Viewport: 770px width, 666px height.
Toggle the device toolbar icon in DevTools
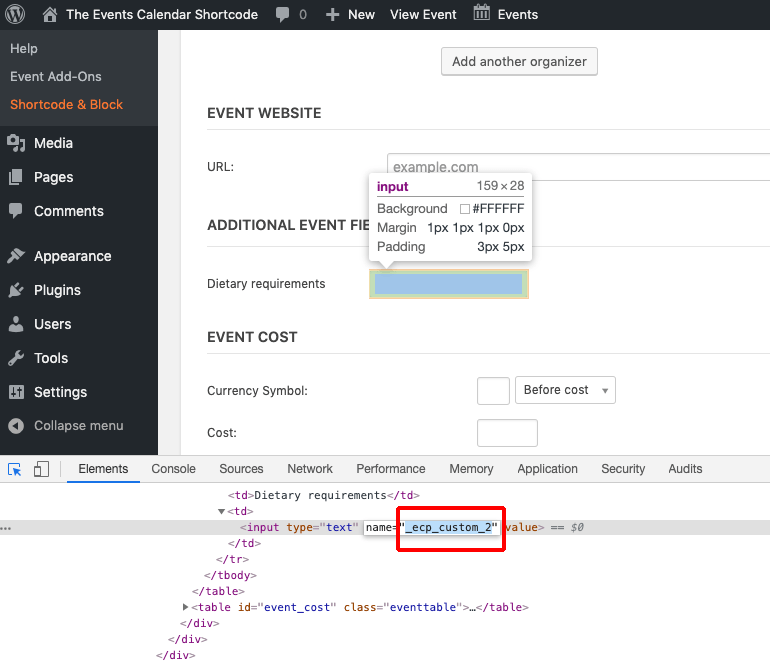41,469
